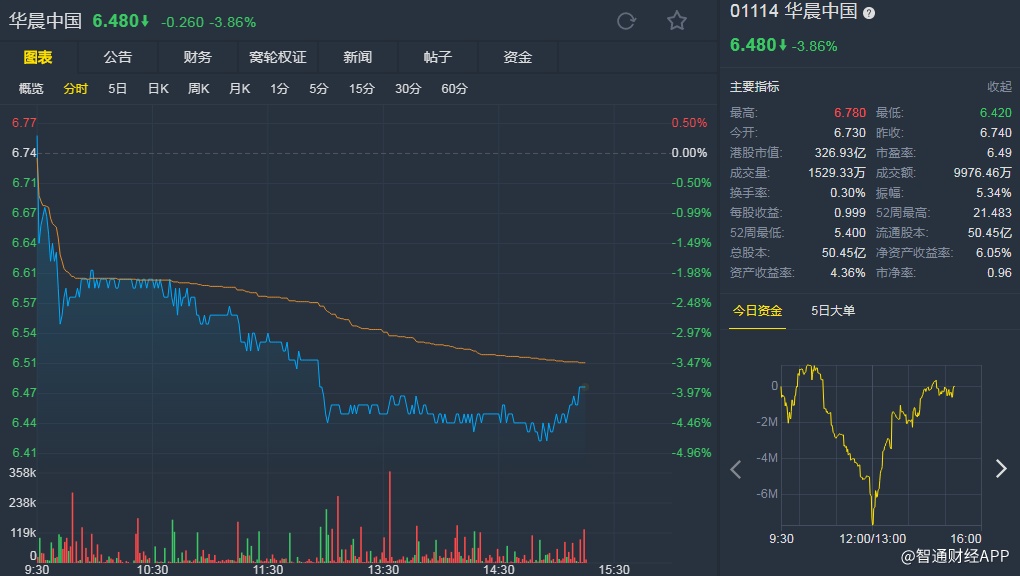Screen dimensions: 1020x576
Task: Add stock to favorites with star icon
Action: (677, 21)
